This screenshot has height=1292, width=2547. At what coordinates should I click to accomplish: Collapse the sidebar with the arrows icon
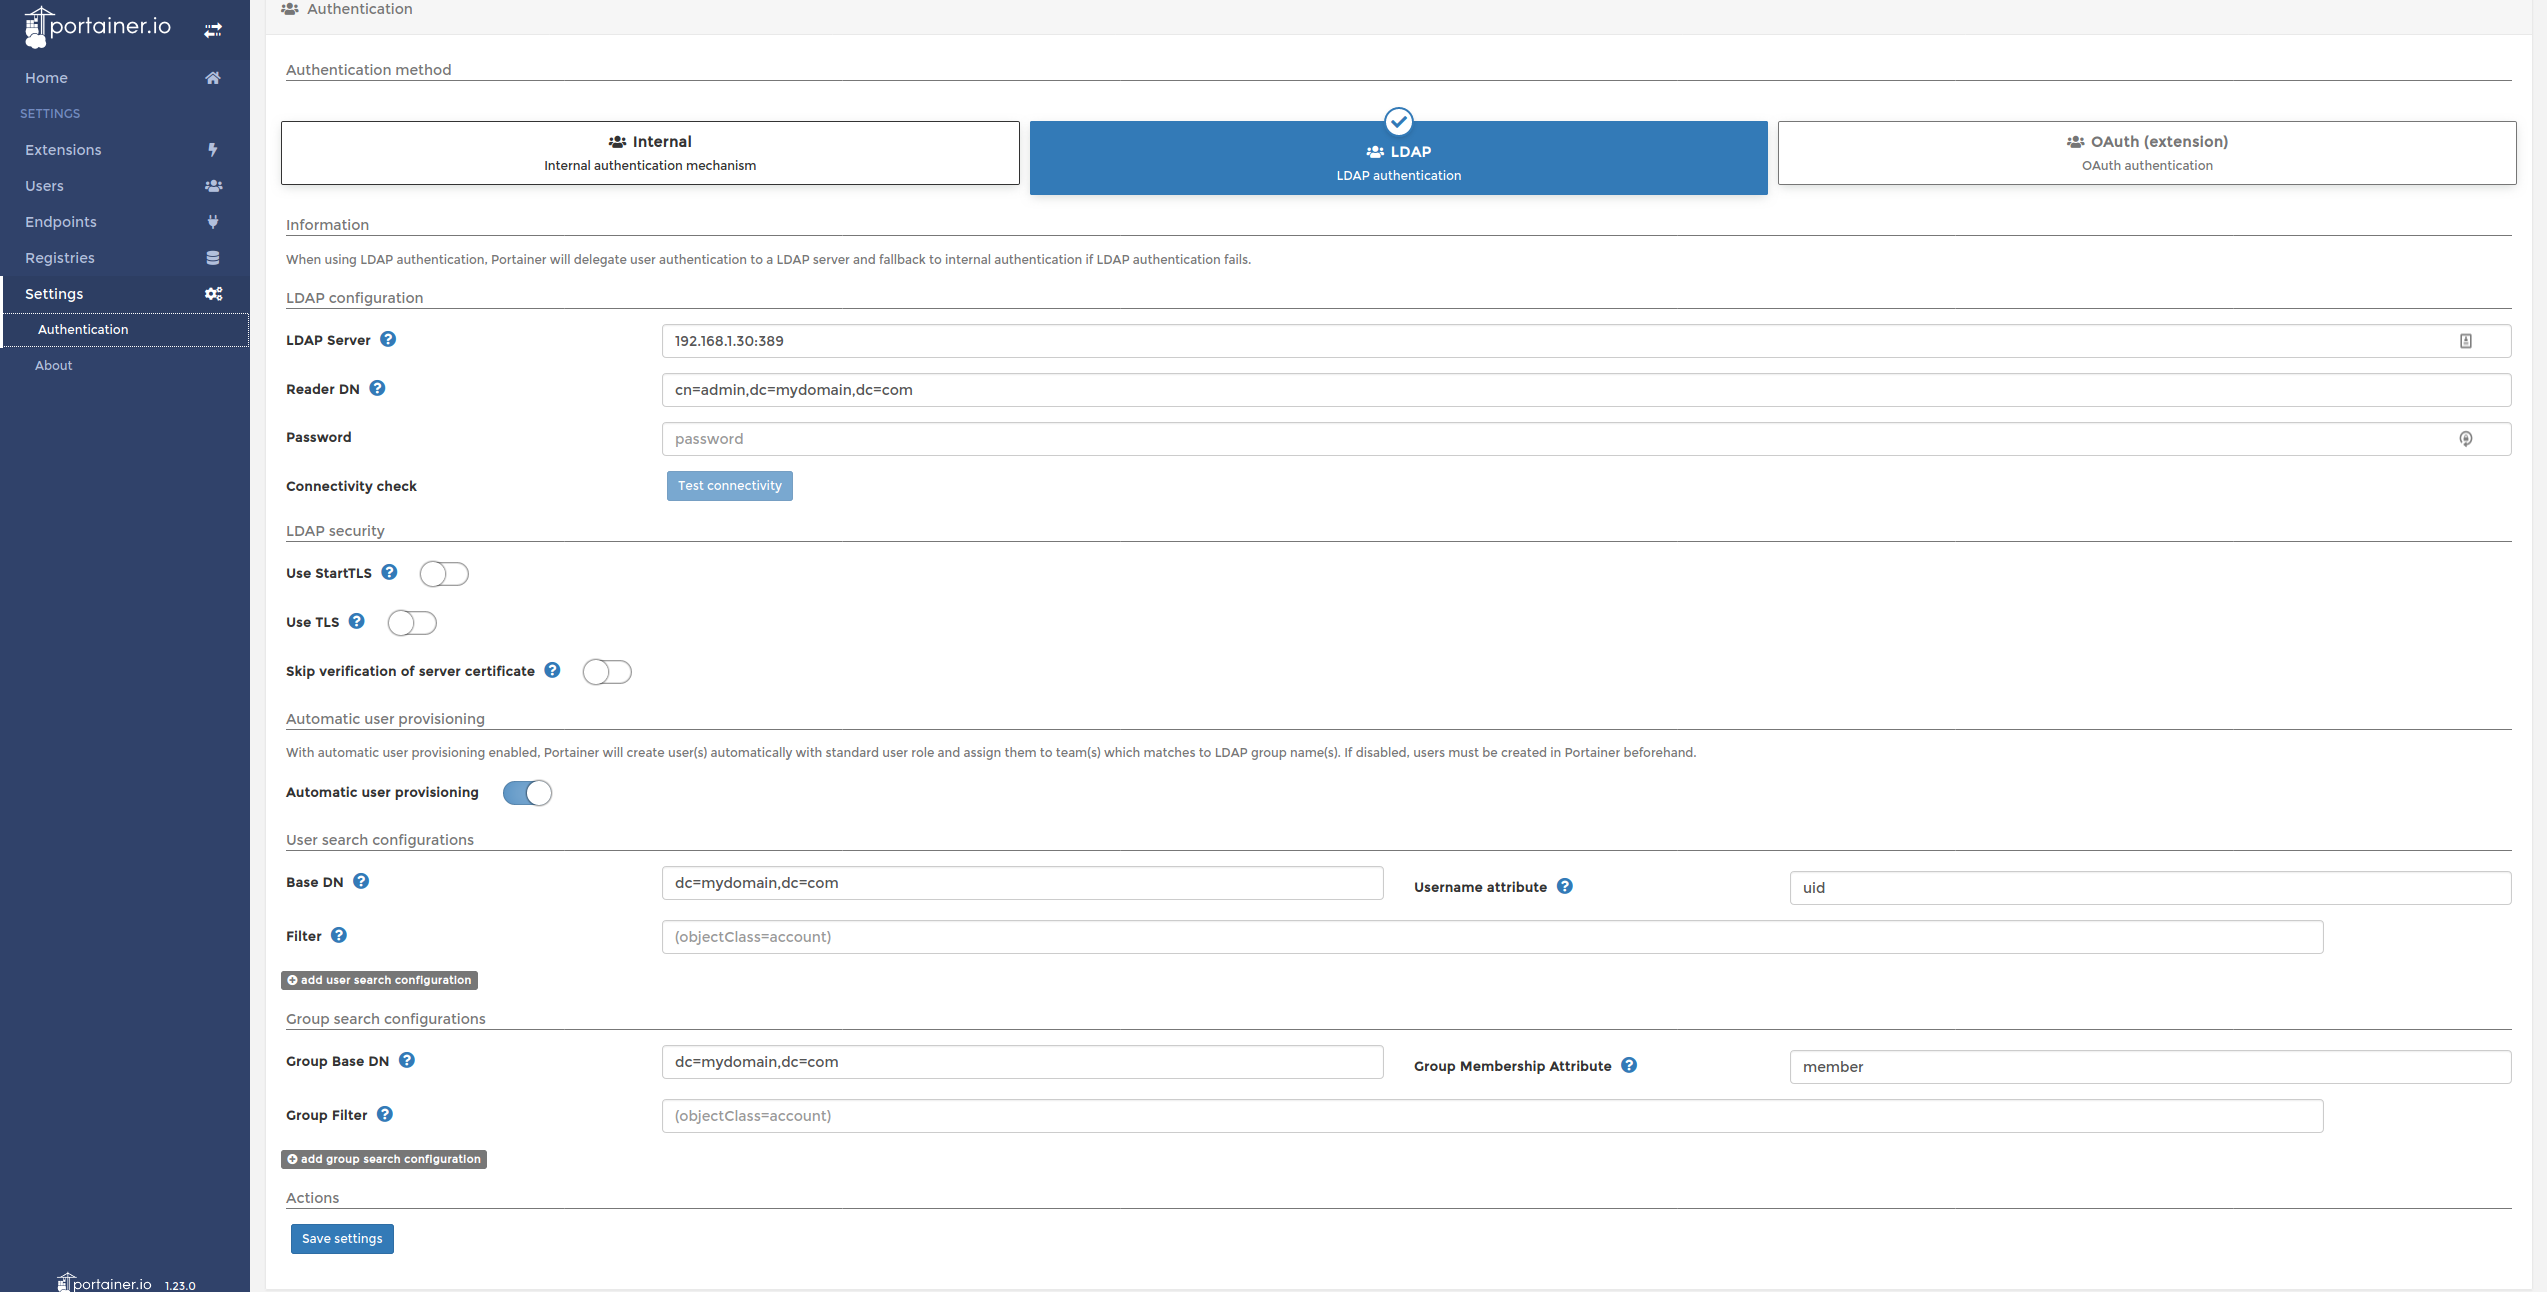point(213,29)
